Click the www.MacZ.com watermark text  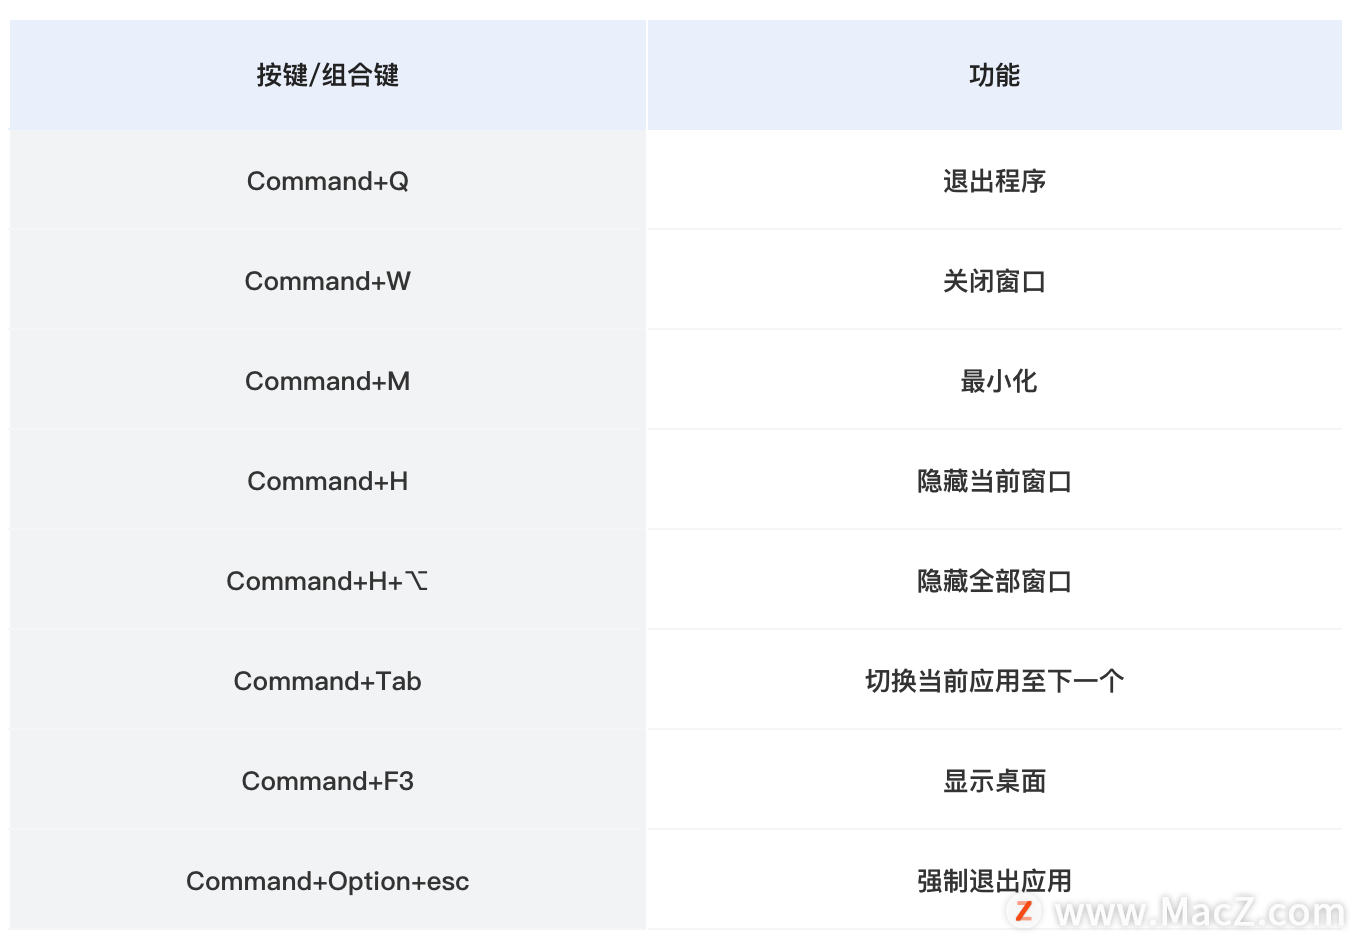tap(1200, 913)
